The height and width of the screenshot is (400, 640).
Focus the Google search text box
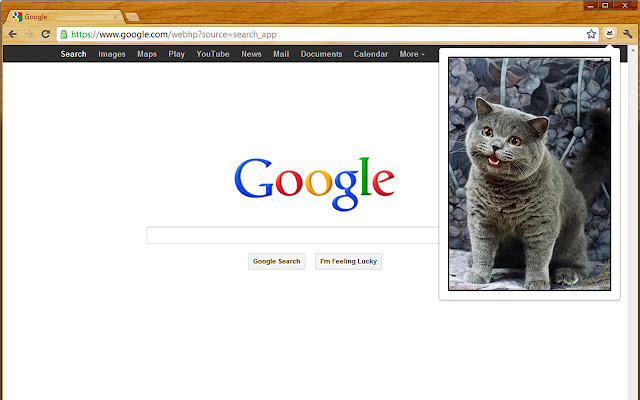(292, 236)
